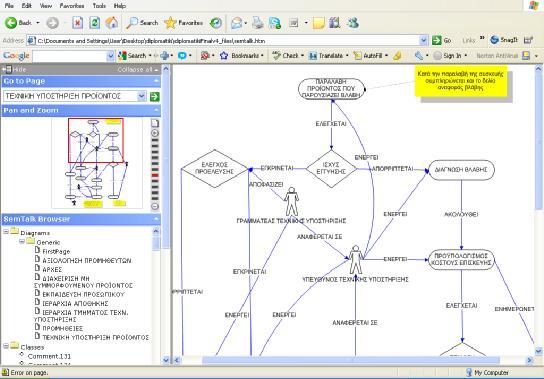Hide the left navigation panel
This screenshot has height=379, width=544.
(x=14, y=69)
